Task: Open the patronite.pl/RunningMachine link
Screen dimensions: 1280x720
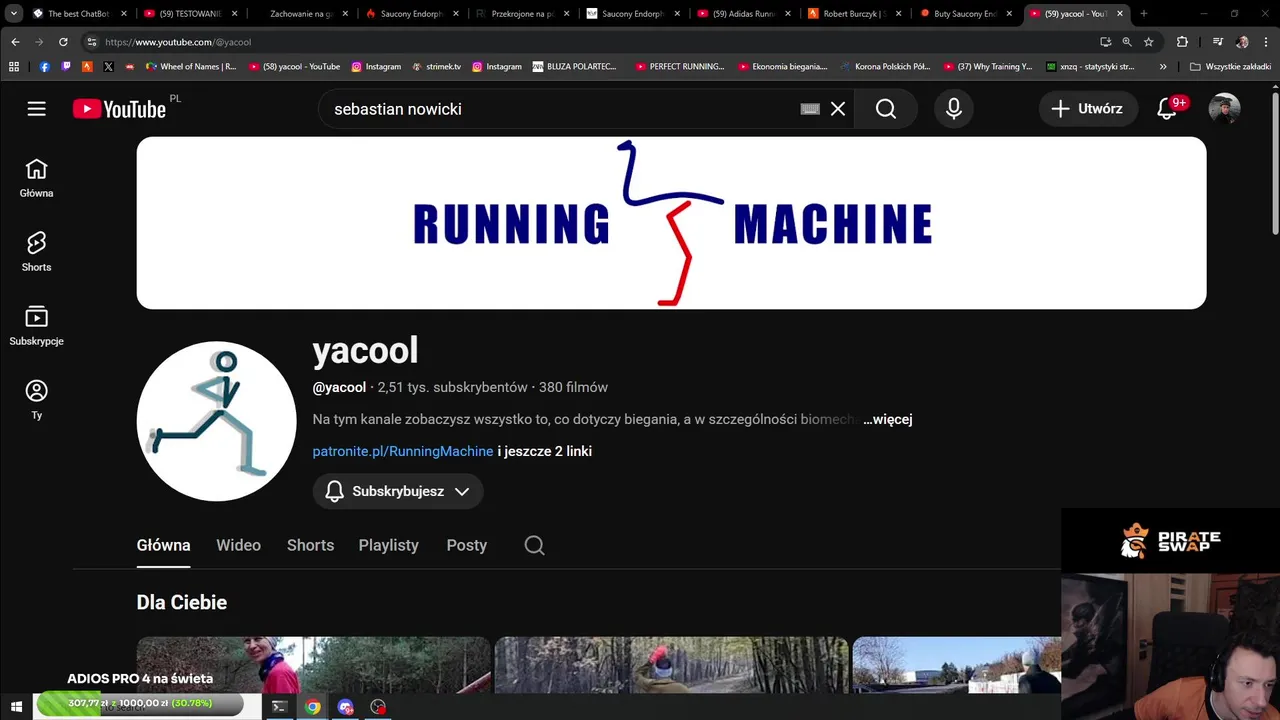Action: 403,451
